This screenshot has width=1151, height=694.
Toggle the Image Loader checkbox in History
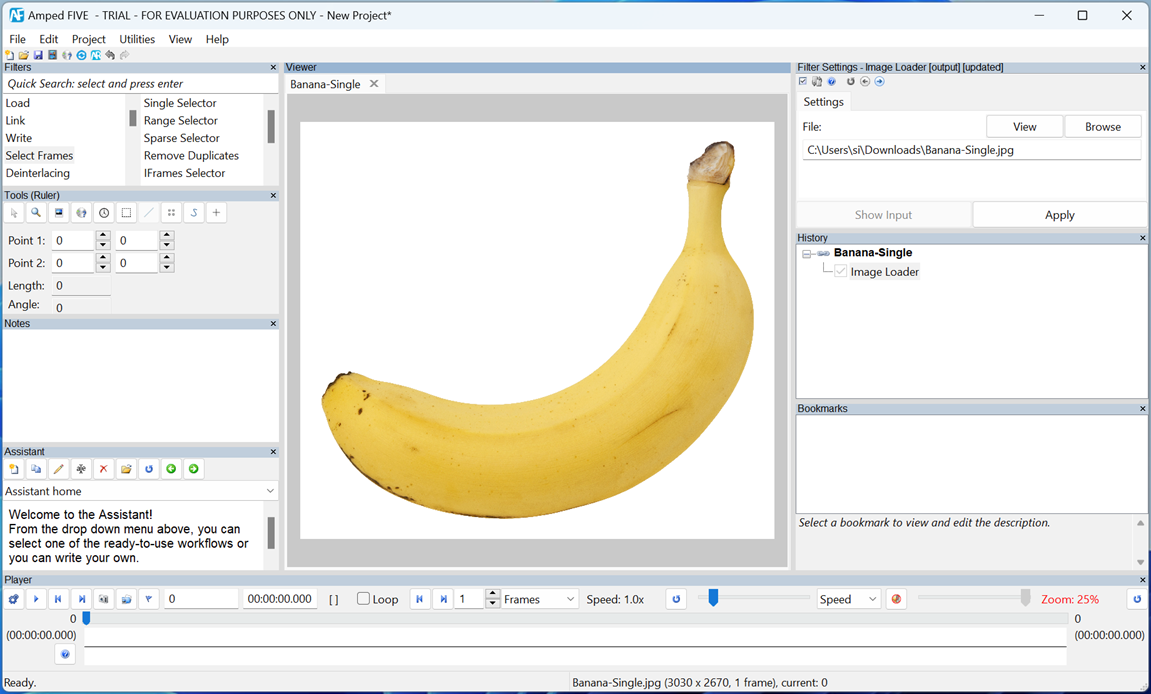click(840, 272)
